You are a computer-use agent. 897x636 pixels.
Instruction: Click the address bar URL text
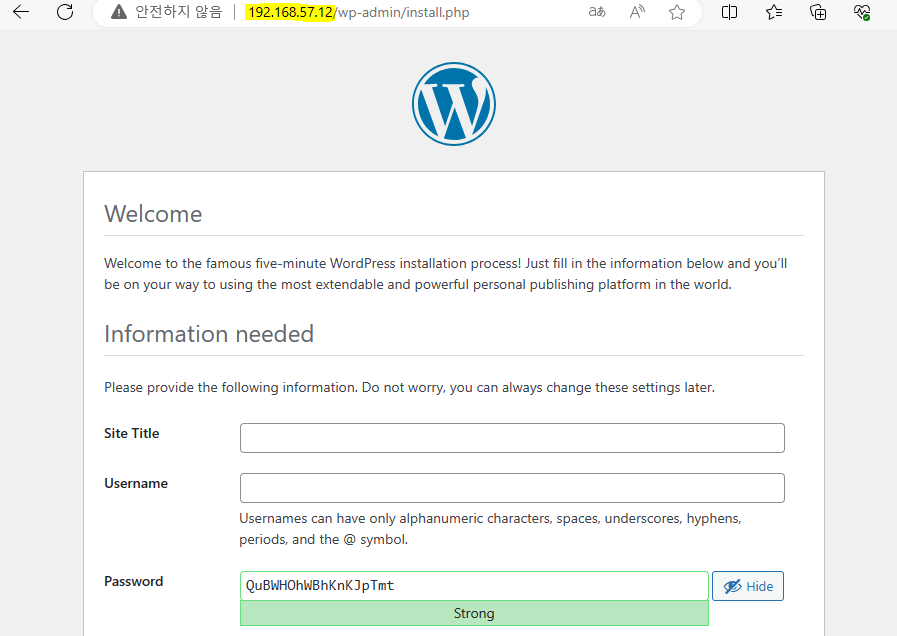coord(359,12)
